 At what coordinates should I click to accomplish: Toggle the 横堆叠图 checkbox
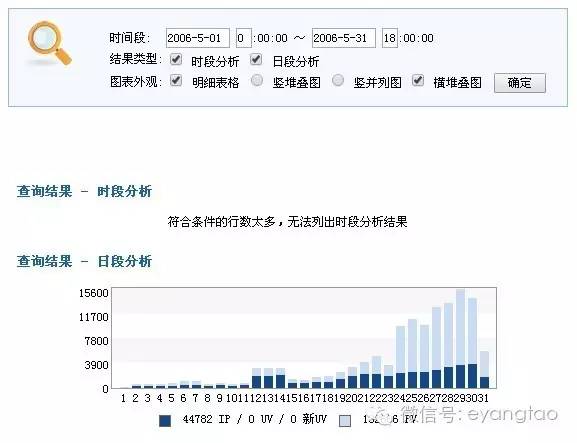[418, 81]
